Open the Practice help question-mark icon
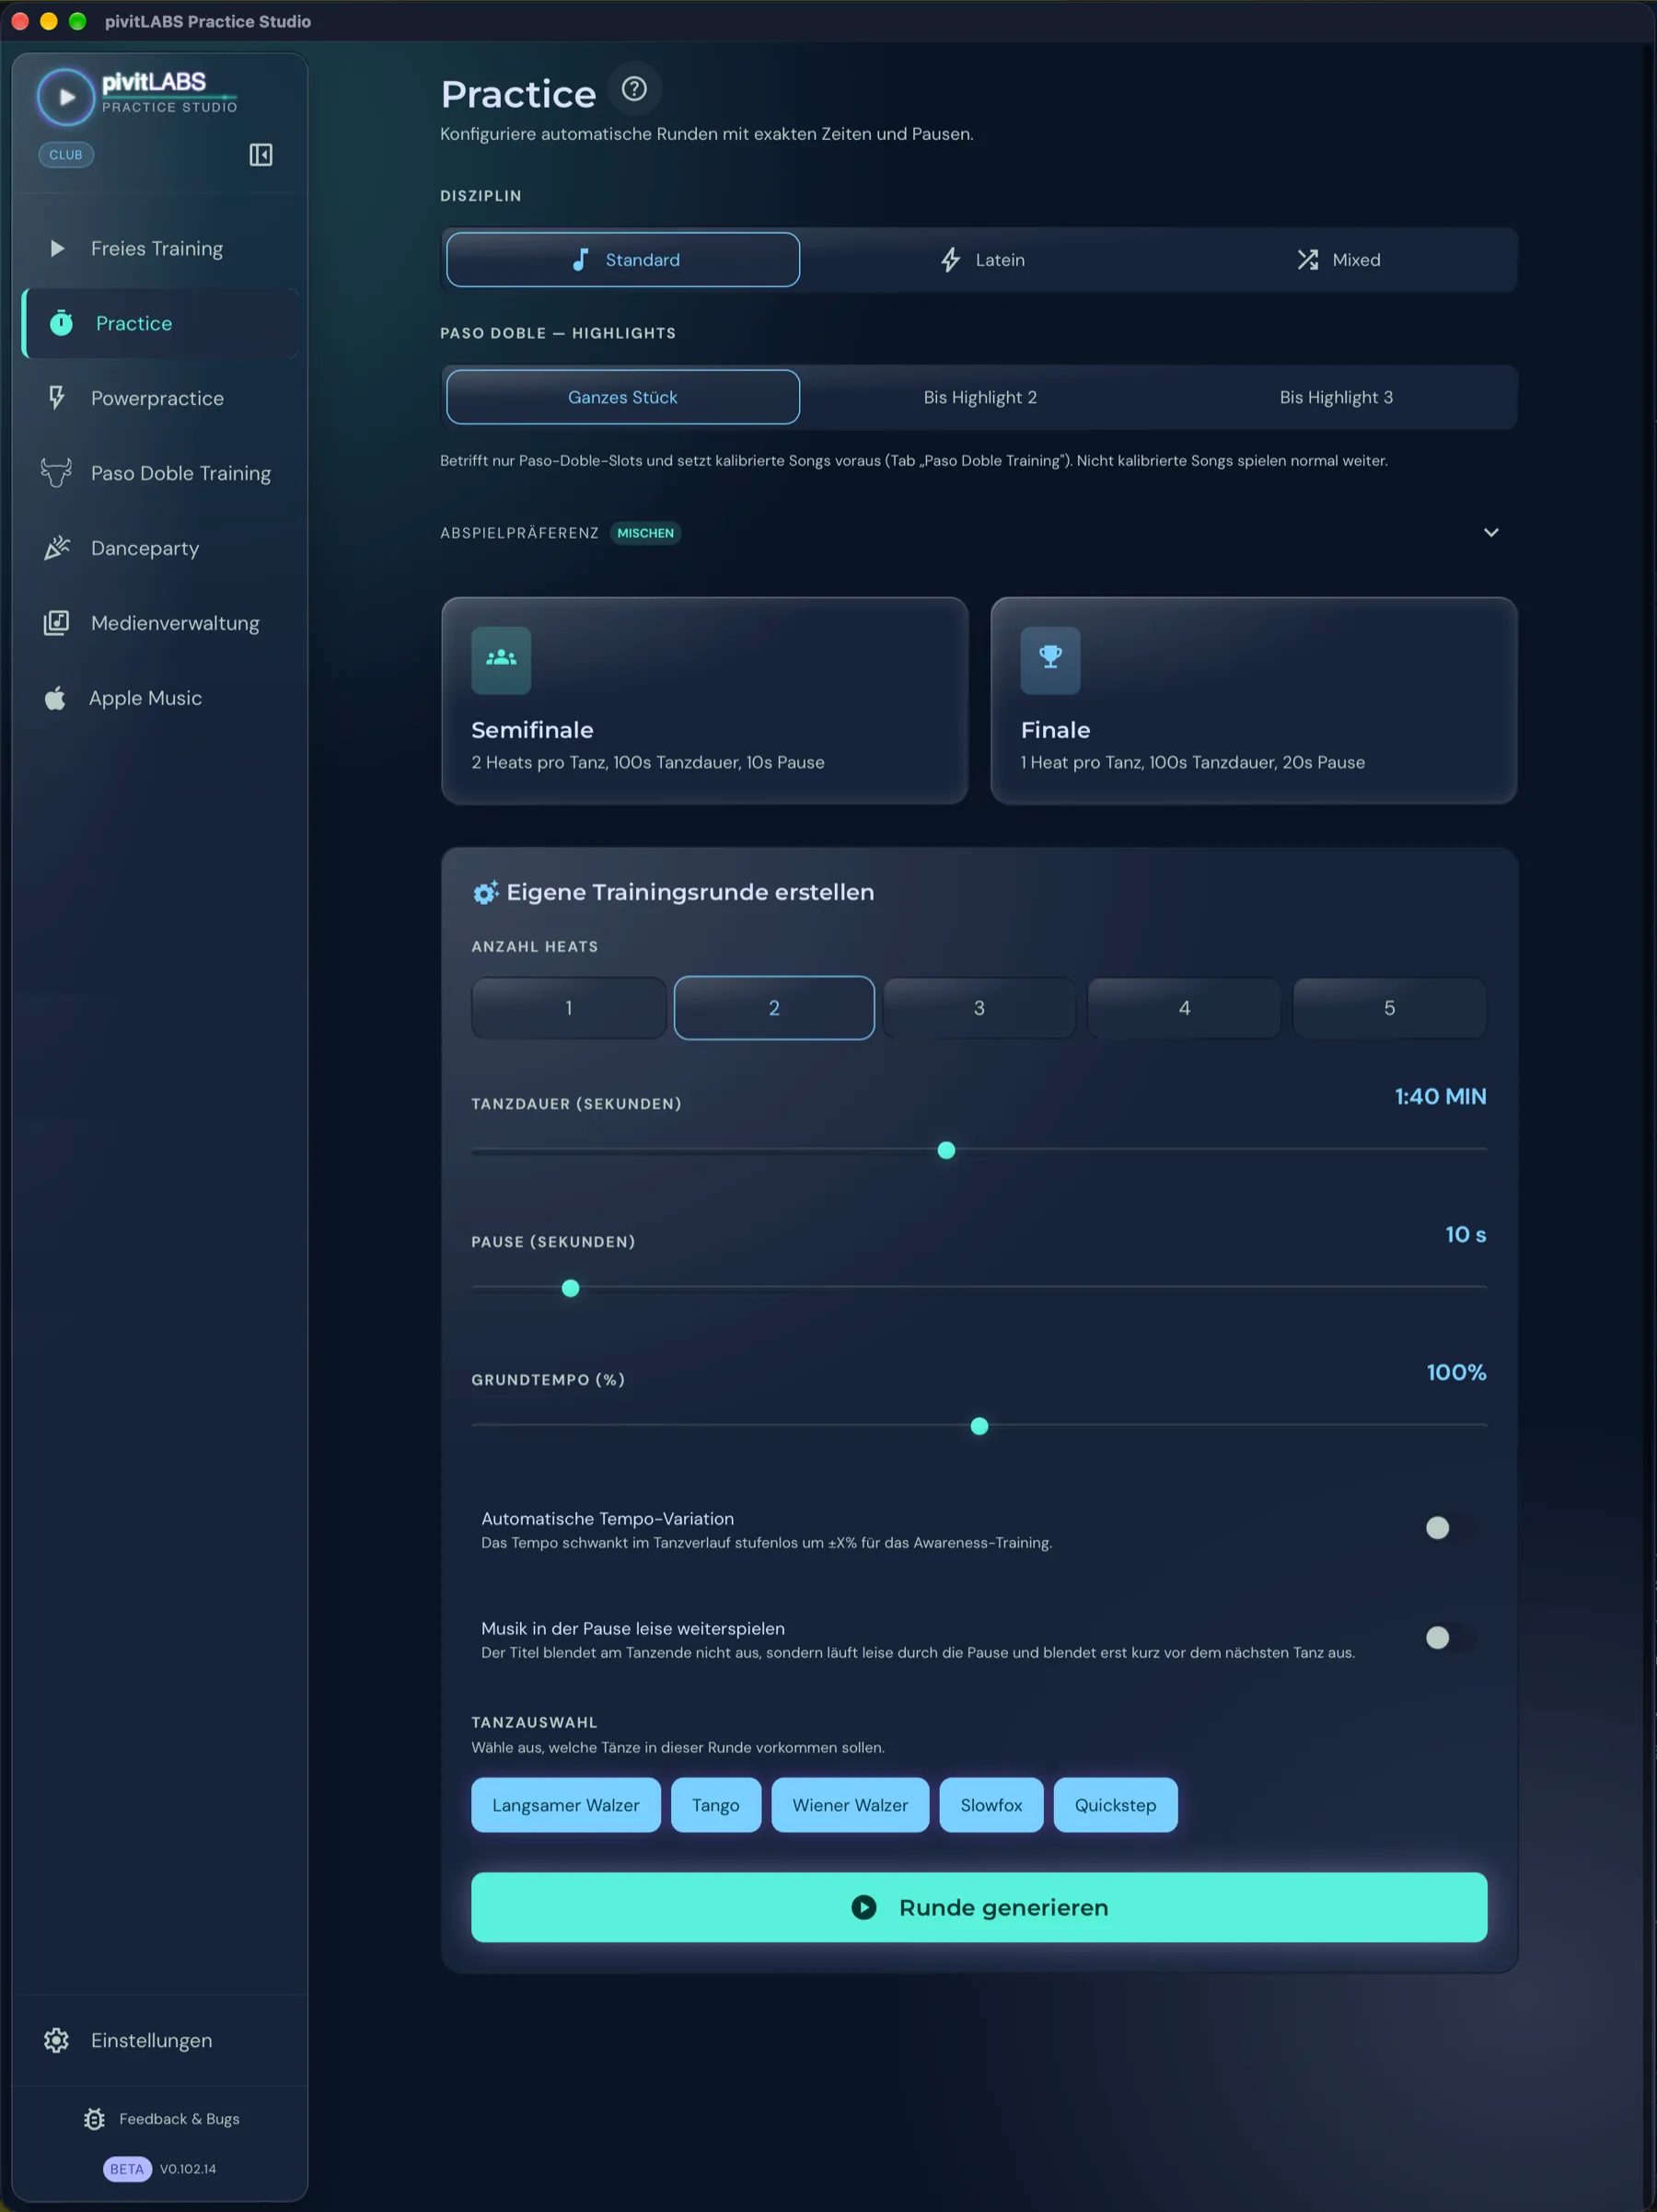This screenshot has width=1657, height=2212. click(634, 89)
